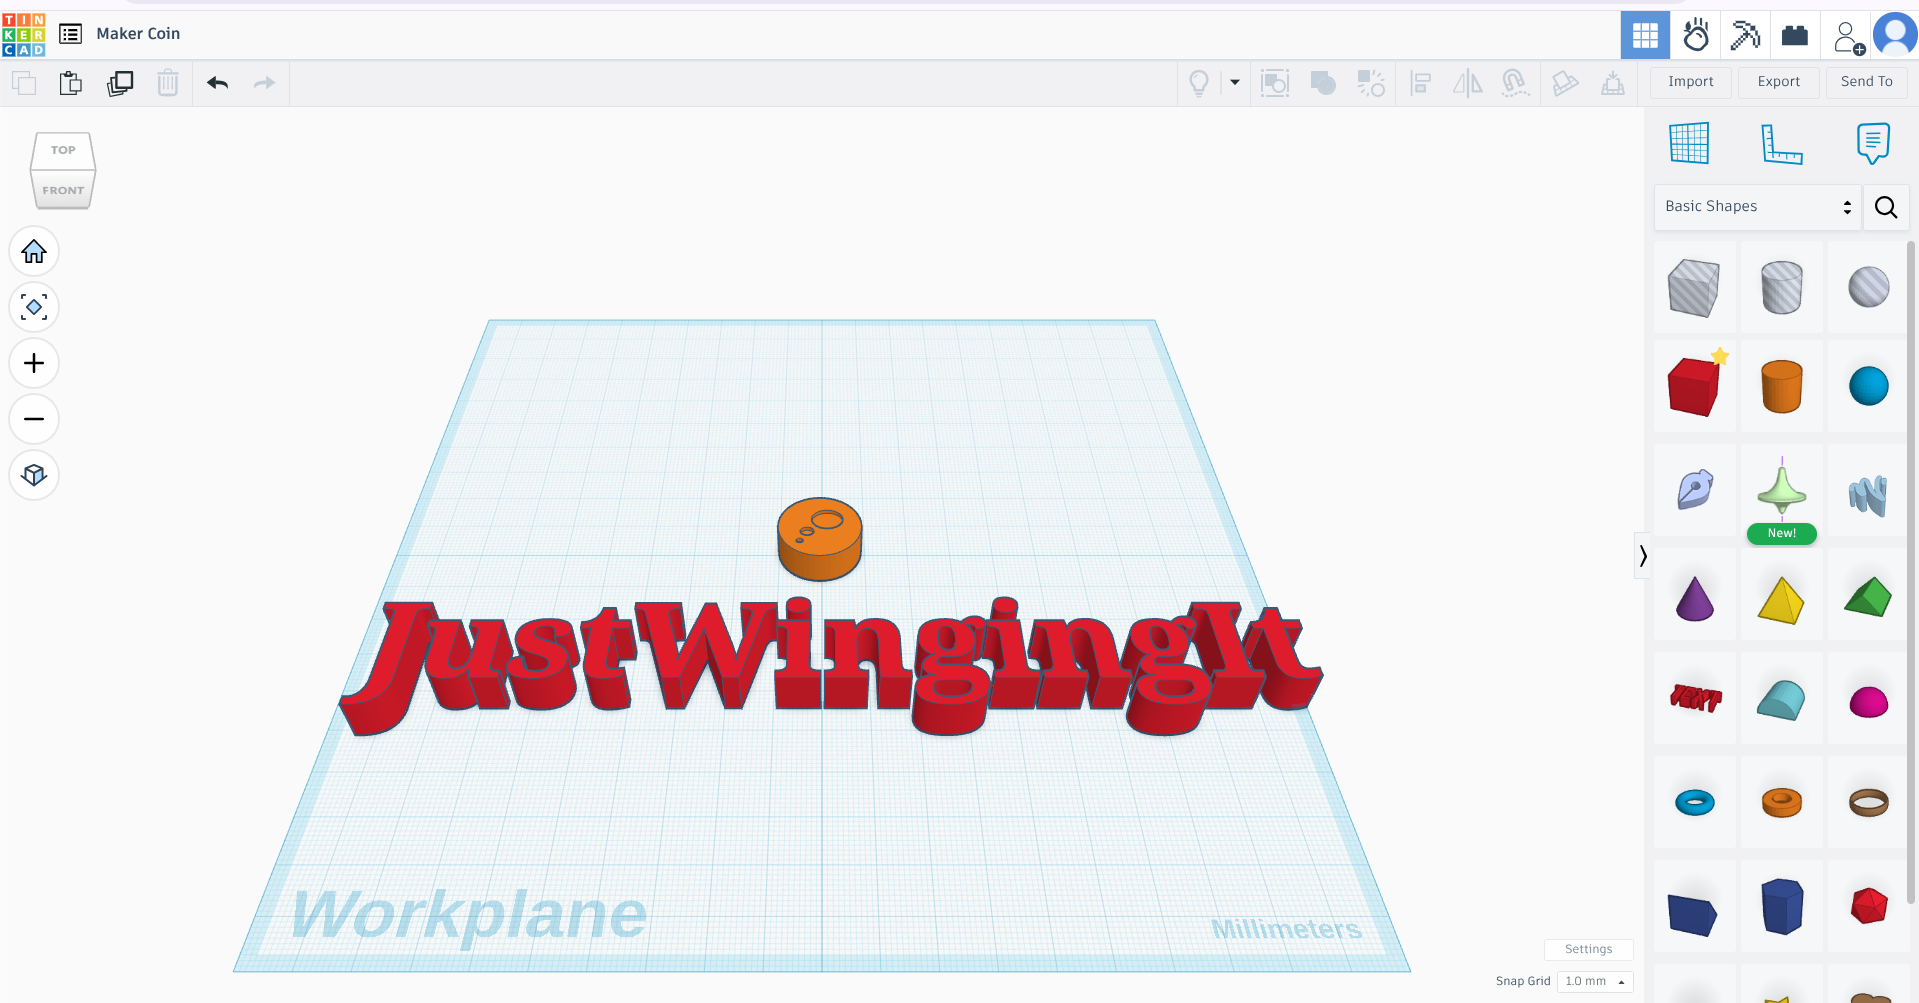Viewport: 1919px width, 1003px height.
Task: Undo the last action
Action: [x=217, y=83]
